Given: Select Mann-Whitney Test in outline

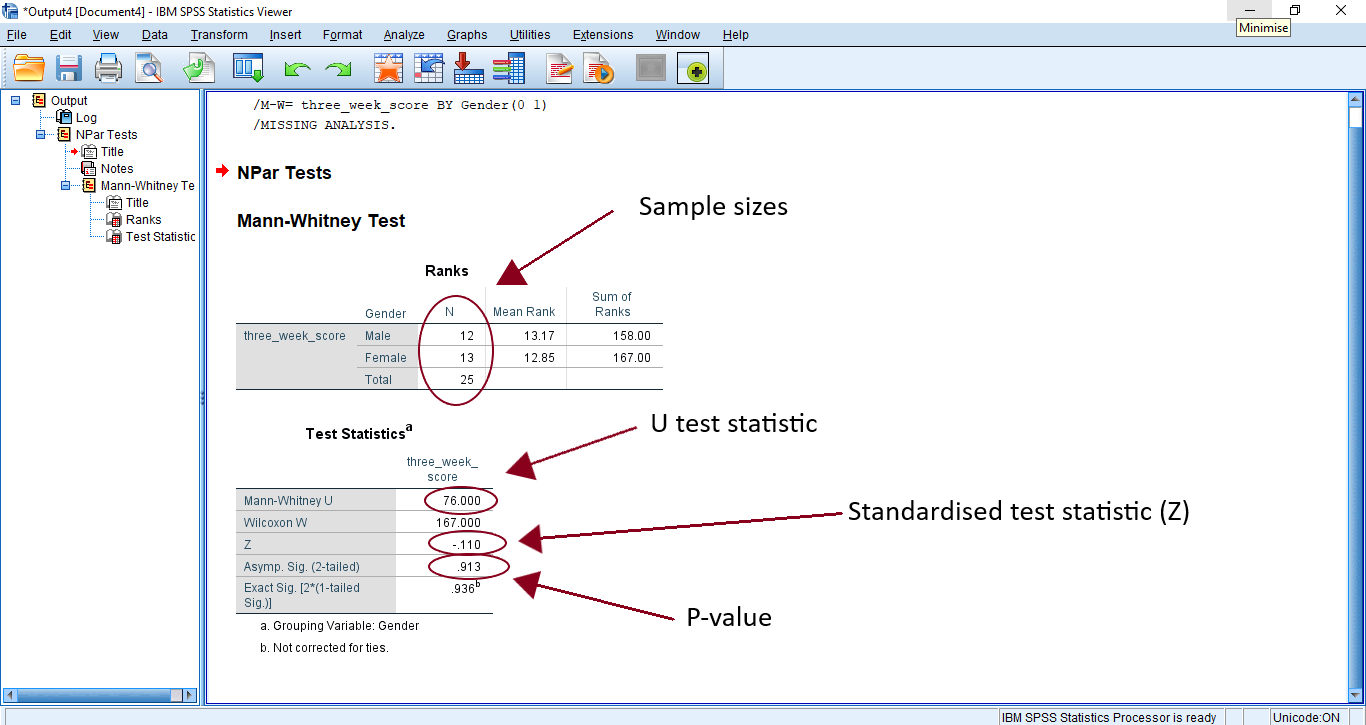Looking at the screenshot, I should tap(147, 185).
